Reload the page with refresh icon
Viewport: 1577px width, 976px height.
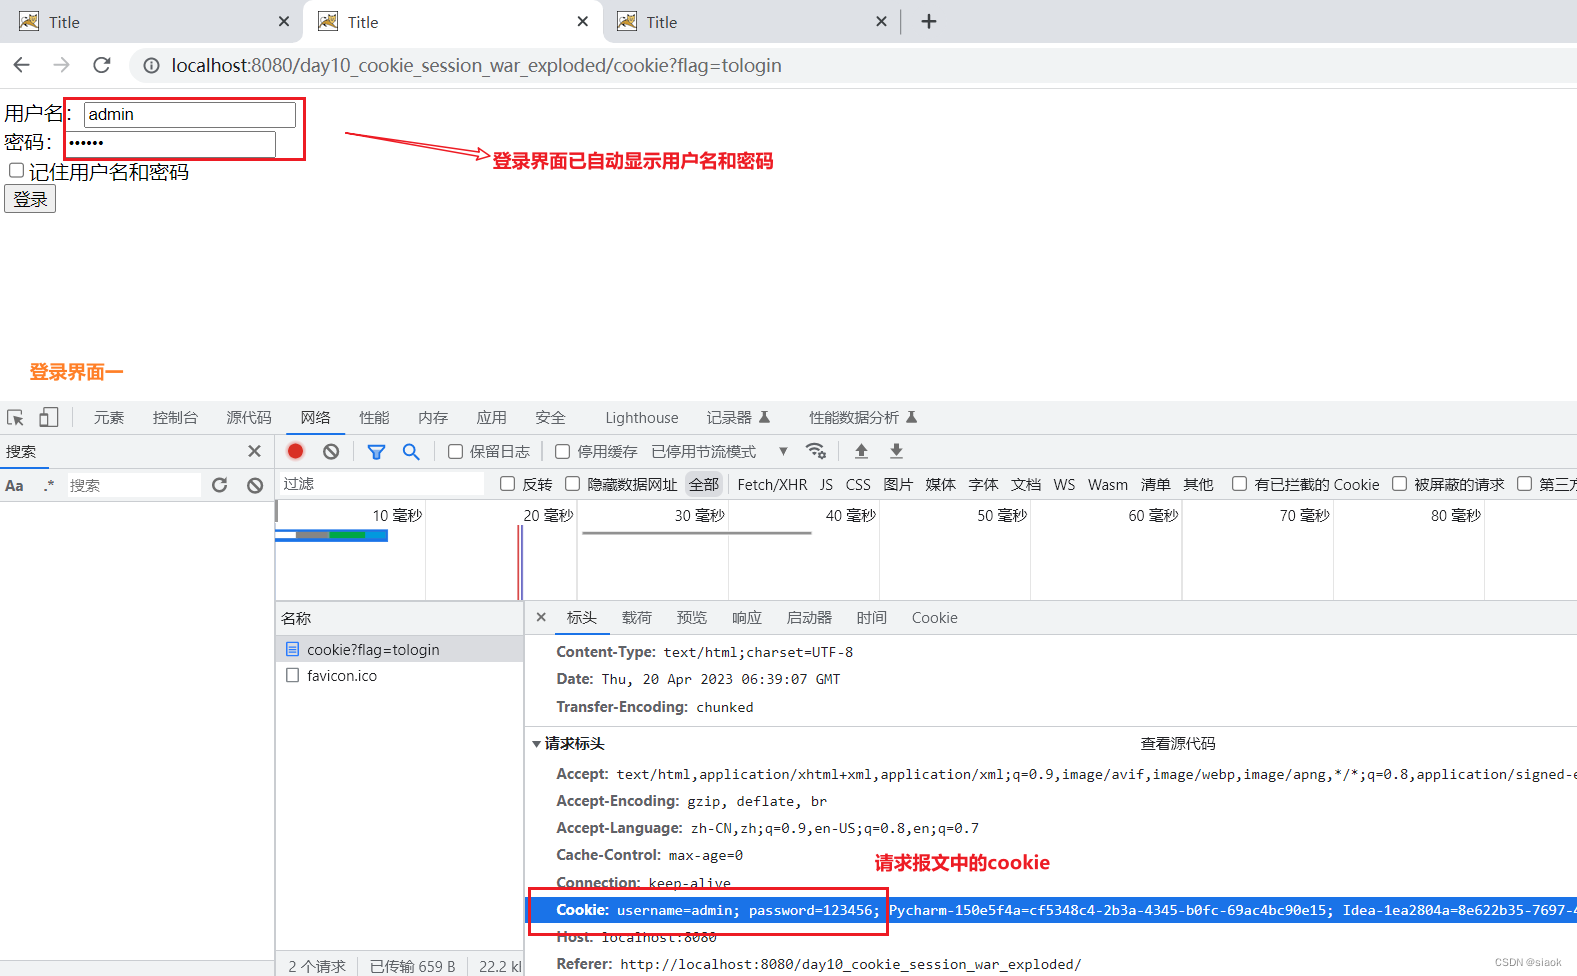[x=102, y=65]
